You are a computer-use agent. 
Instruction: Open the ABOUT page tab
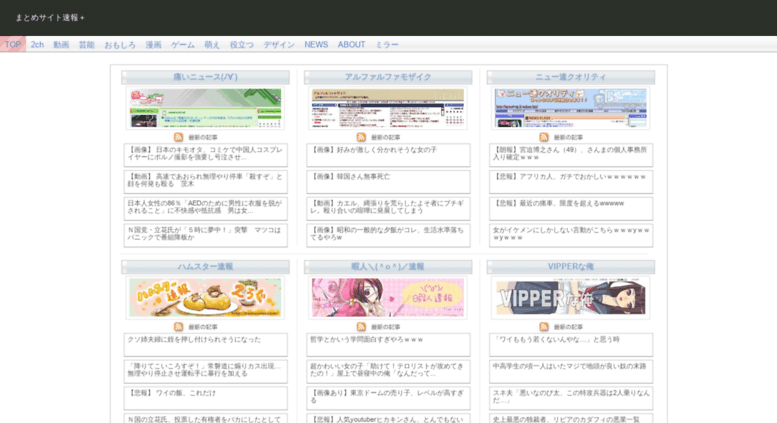(x=351, y=45)
